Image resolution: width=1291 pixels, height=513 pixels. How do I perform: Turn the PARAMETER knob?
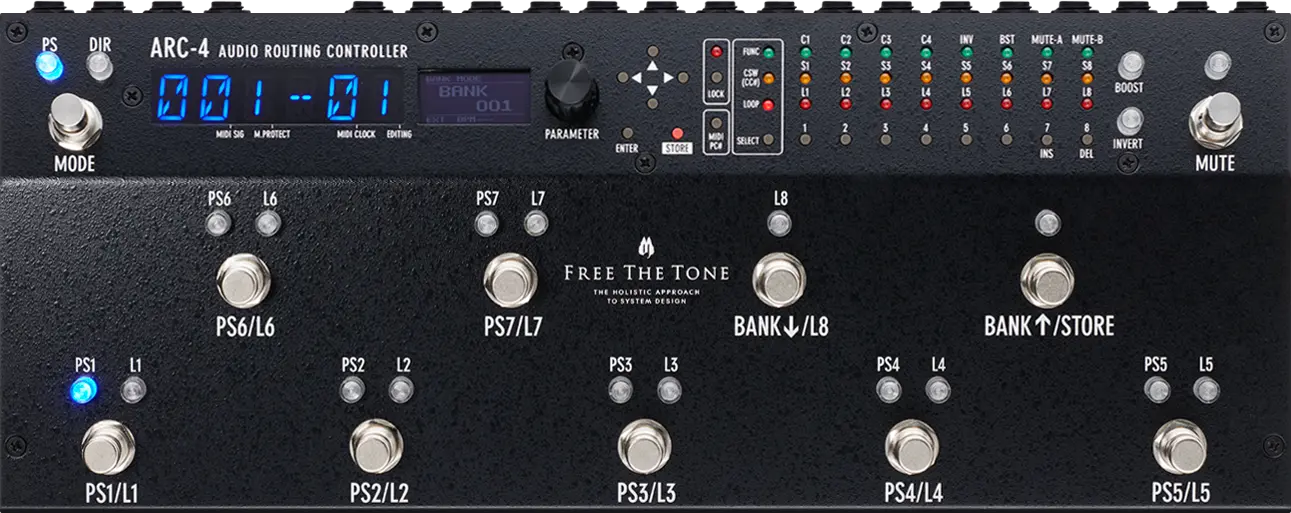(572, 90)
